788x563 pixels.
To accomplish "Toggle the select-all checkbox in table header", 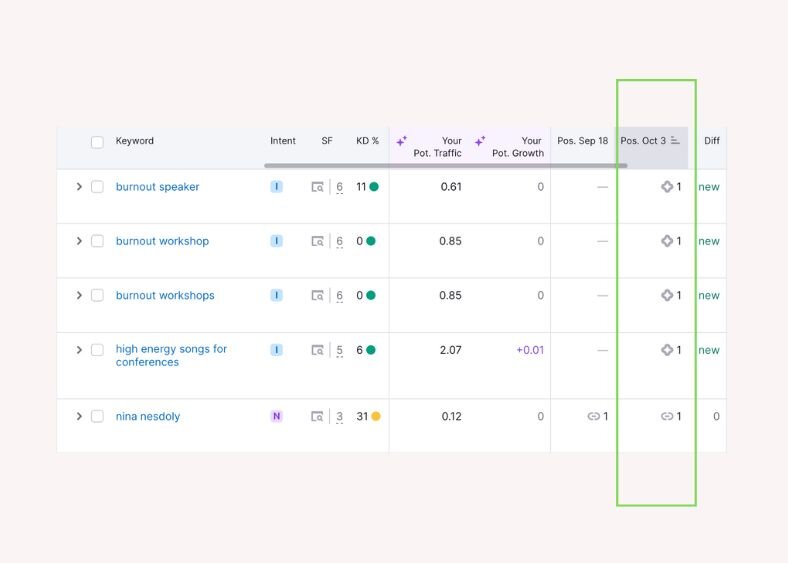I will (x=97, y=142).
